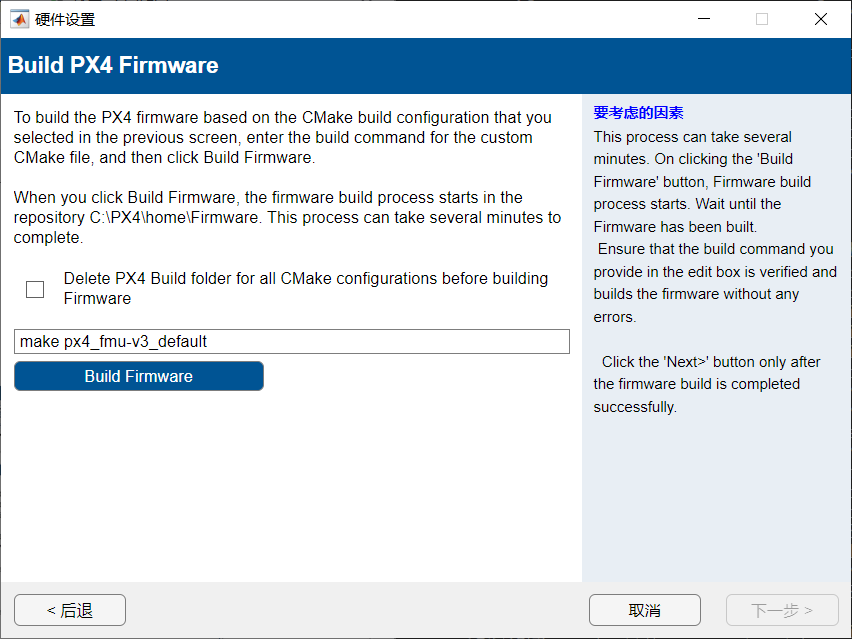Click the build command text field
The image size is (852, 639).
[291, 341]
